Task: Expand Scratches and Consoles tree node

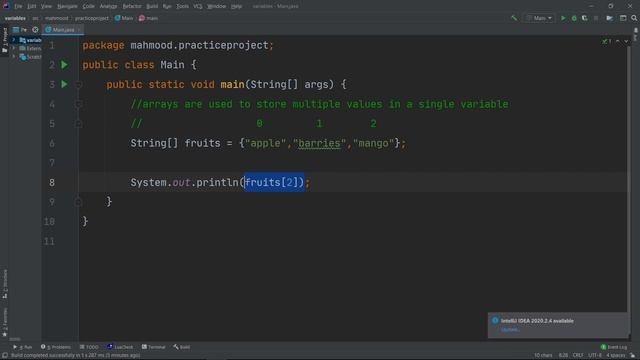Action: pos(14,57)
